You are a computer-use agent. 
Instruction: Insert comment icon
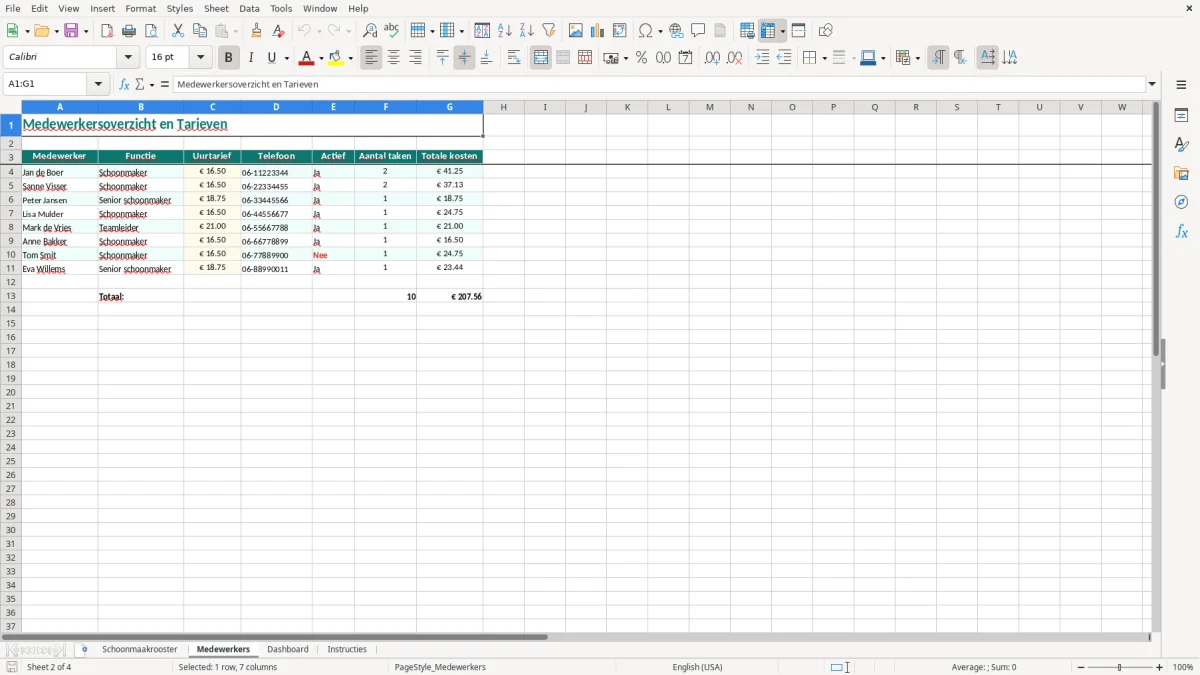click(699, 31)
